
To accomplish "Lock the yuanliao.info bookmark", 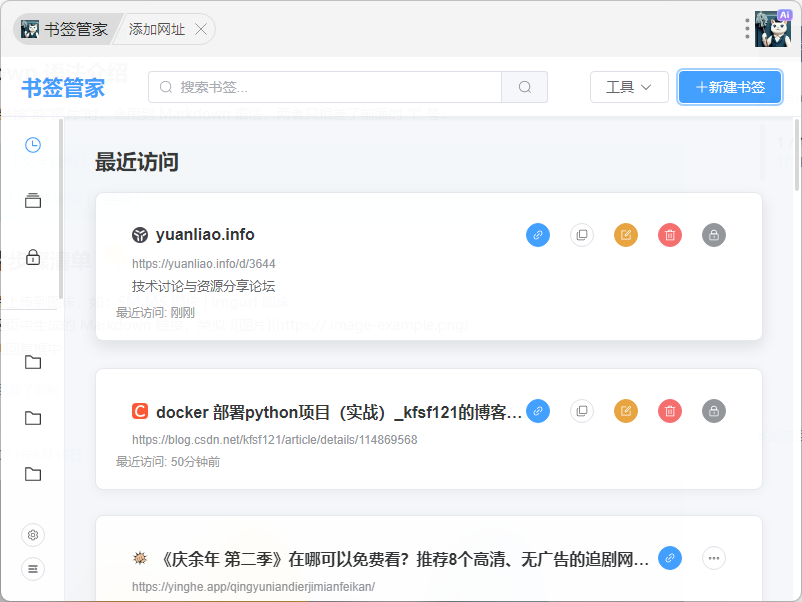I will [714, 235].
